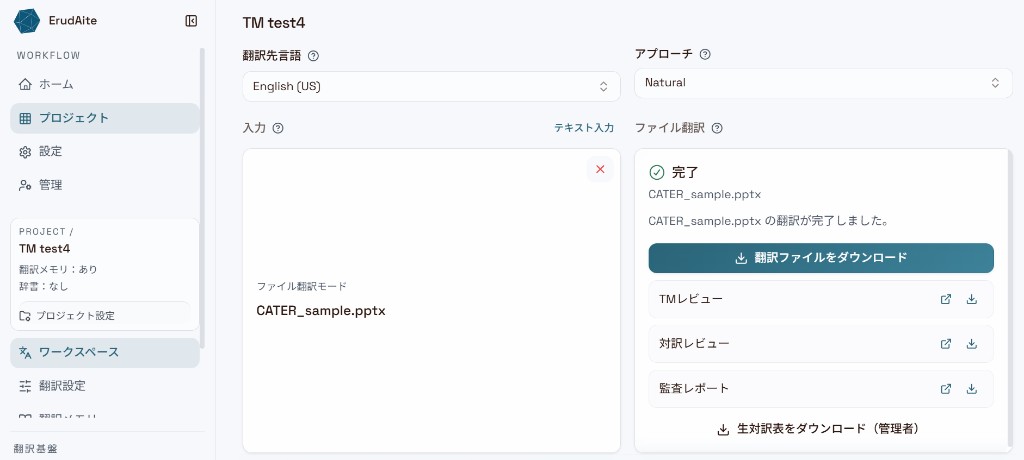Click the WORKFLOW section heading
The width and height of the screenshot is (1024, 460).
coord(48,56)
